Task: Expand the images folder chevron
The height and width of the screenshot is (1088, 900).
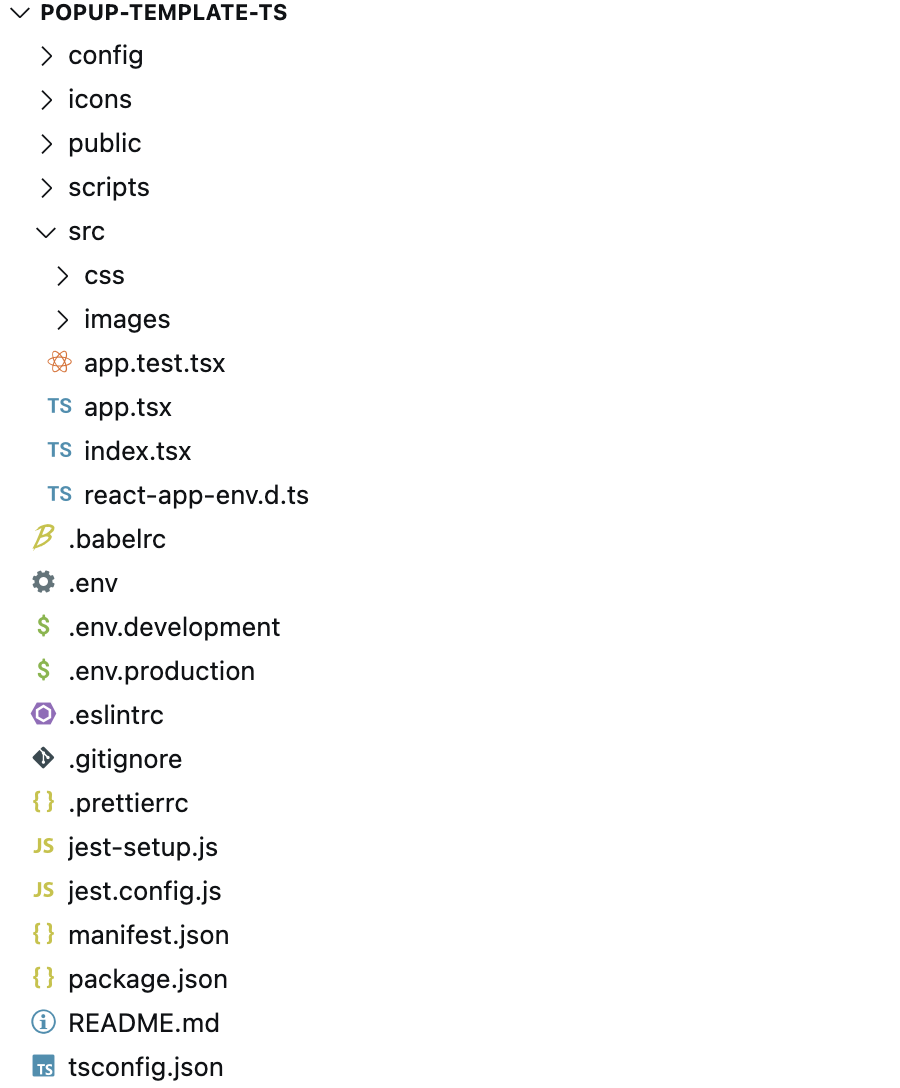Action: pos(62,320)
